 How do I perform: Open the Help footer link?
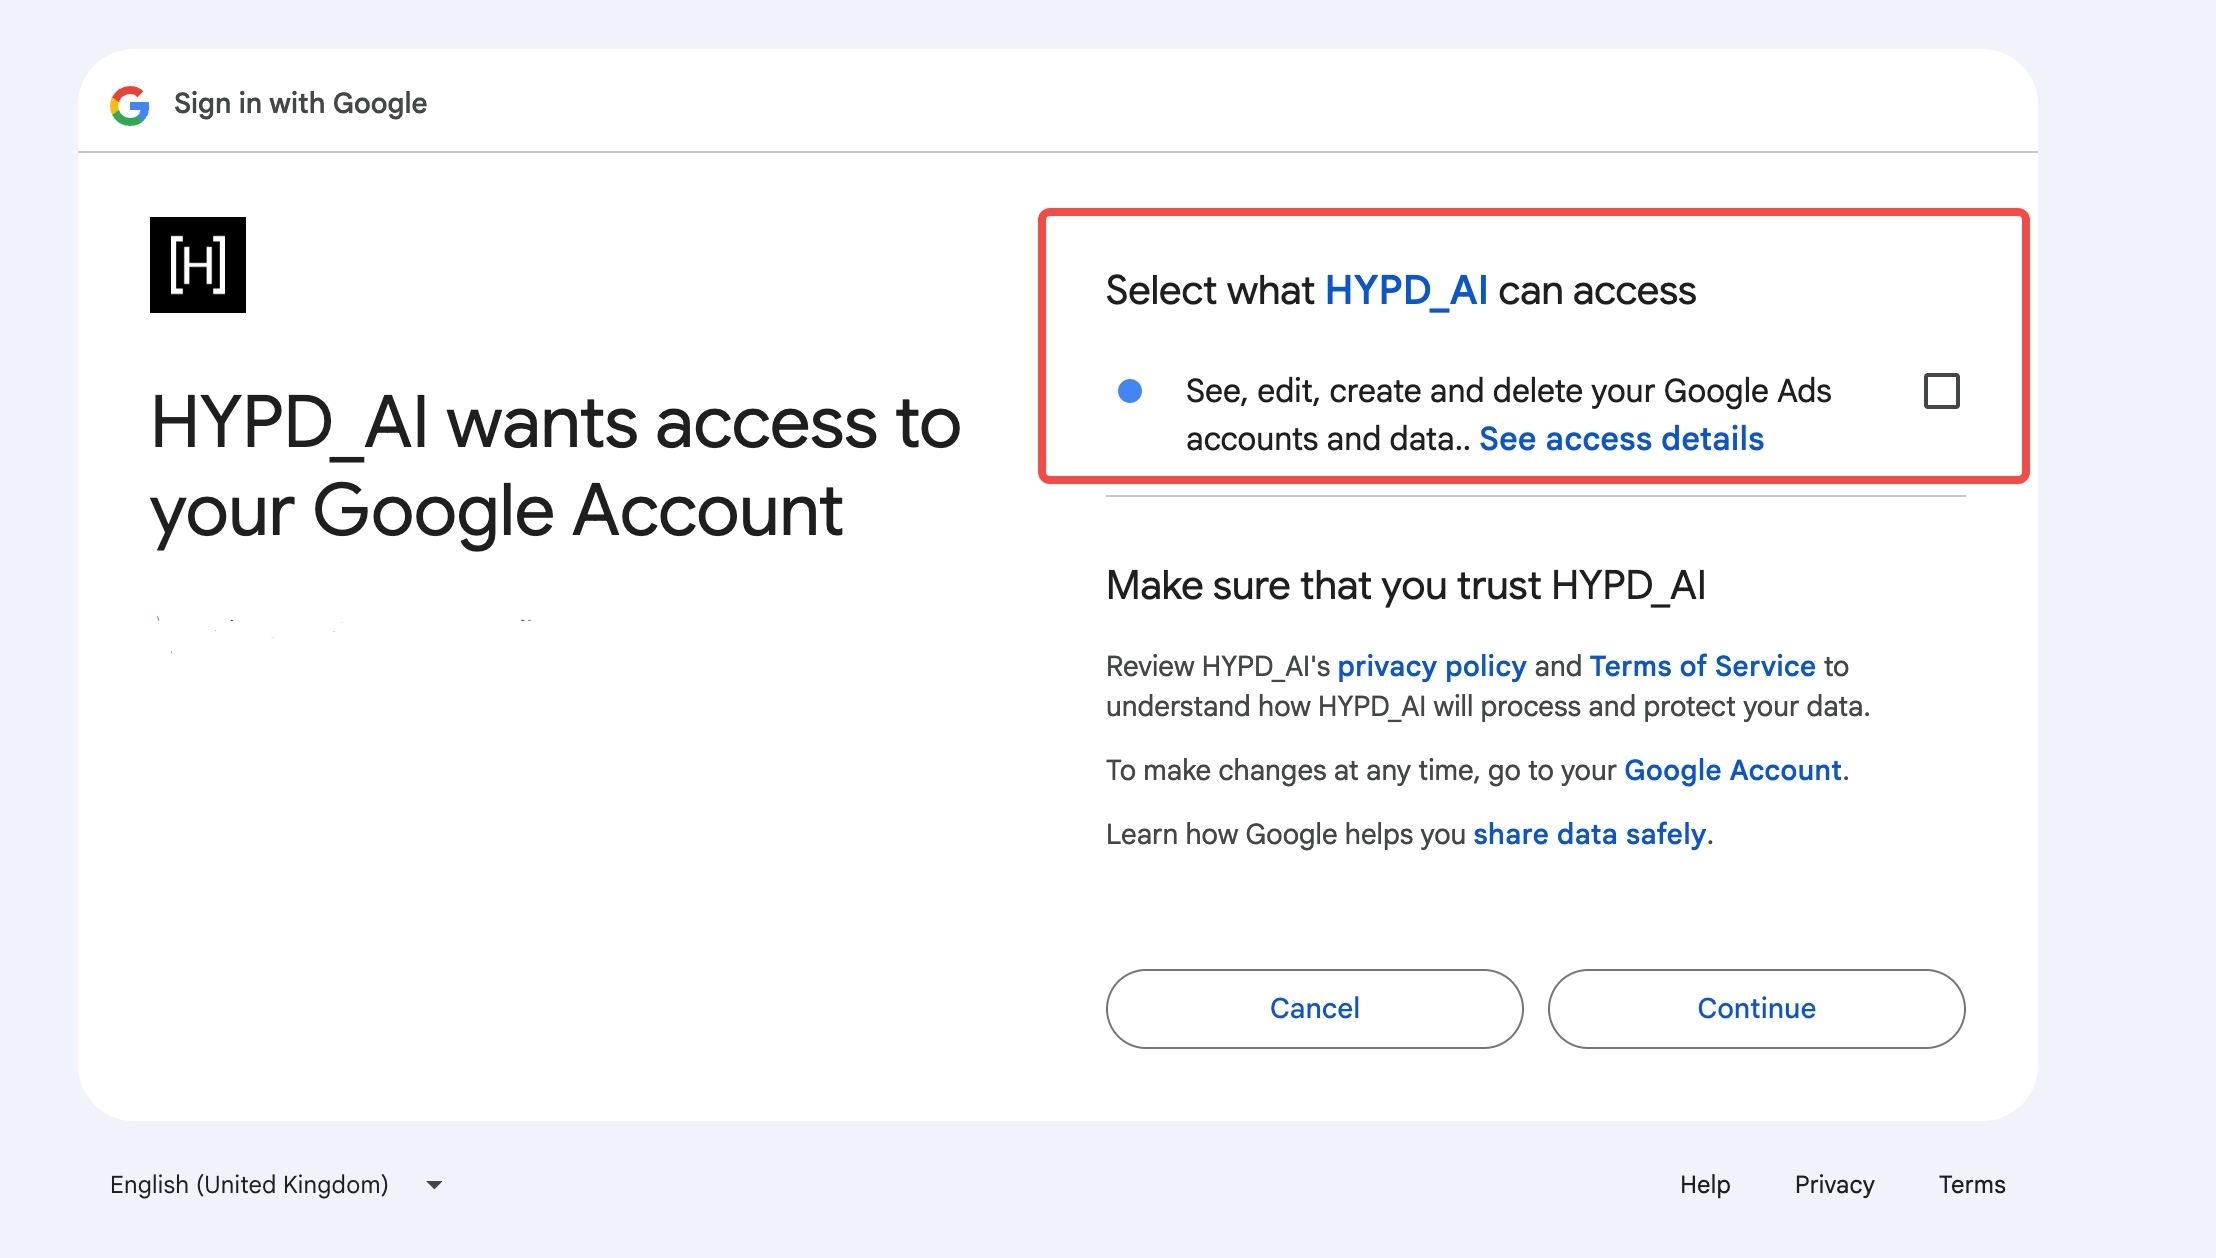click(1705, 1185)
